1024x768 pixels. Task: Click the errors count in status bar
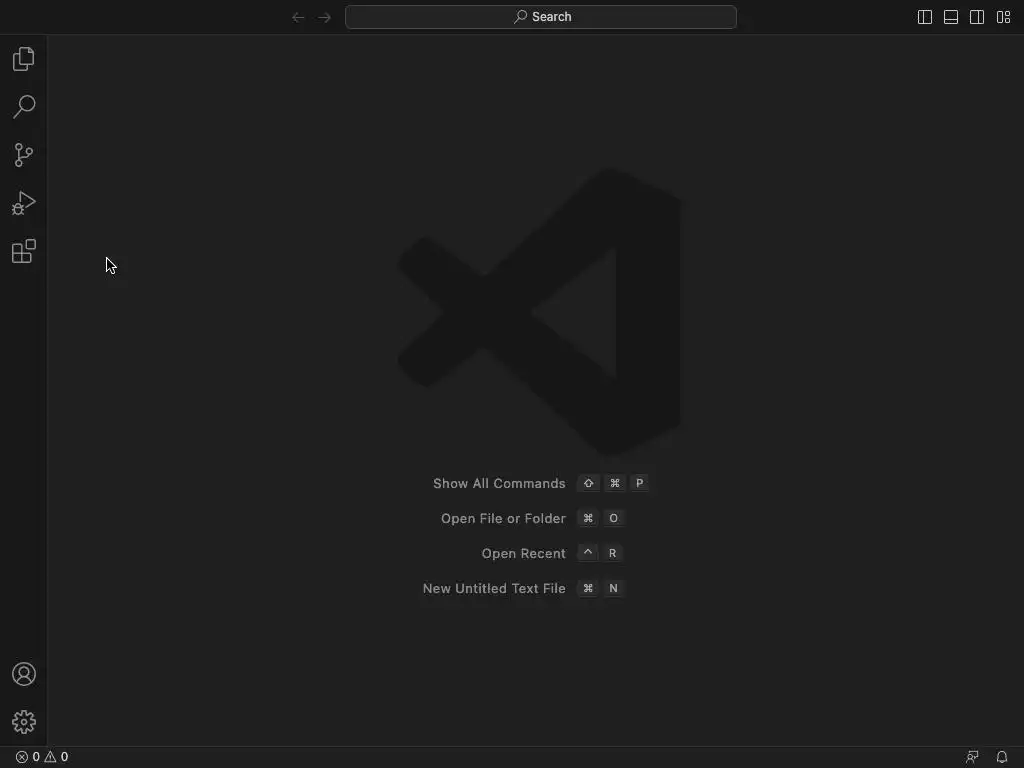click(27, 757)
